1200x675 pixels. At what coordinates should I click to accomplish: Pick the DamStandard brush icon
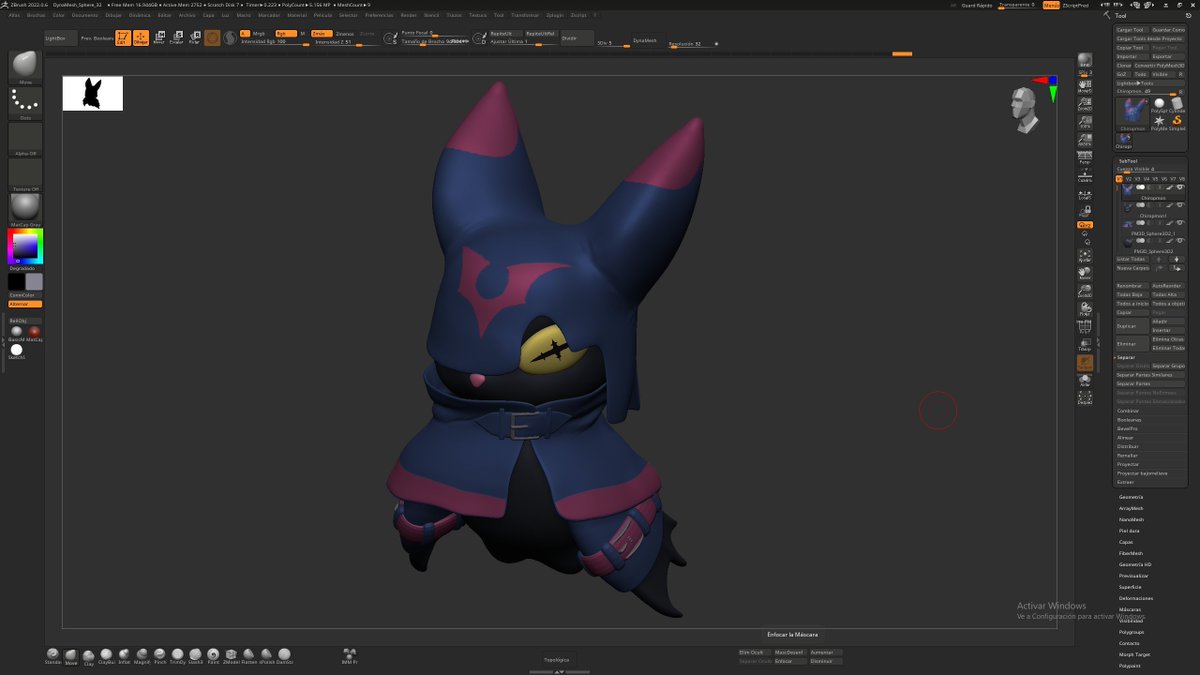(x=285, y=655)
